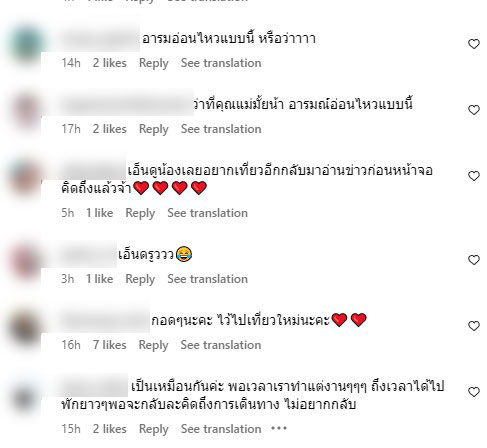Reply to the 15h comment
Viewport: 487px width, 448px height.
pos(154,429)
